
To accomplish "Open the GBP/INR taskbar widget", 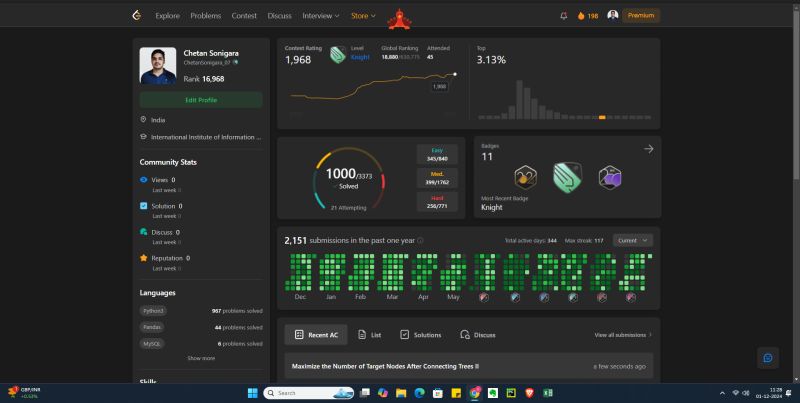I will pos(24,393).
